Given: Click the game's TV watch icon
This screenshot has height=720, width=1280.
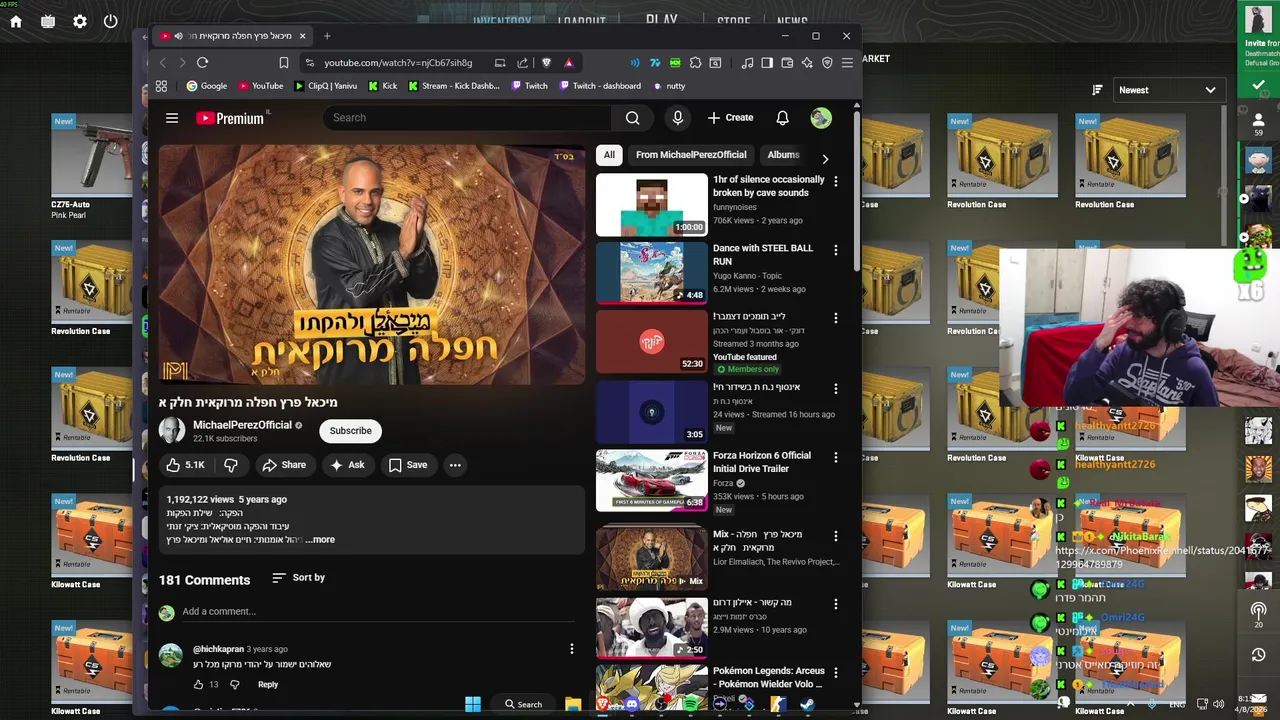Looking at the screenshot, I should click(x=48, y=21).
